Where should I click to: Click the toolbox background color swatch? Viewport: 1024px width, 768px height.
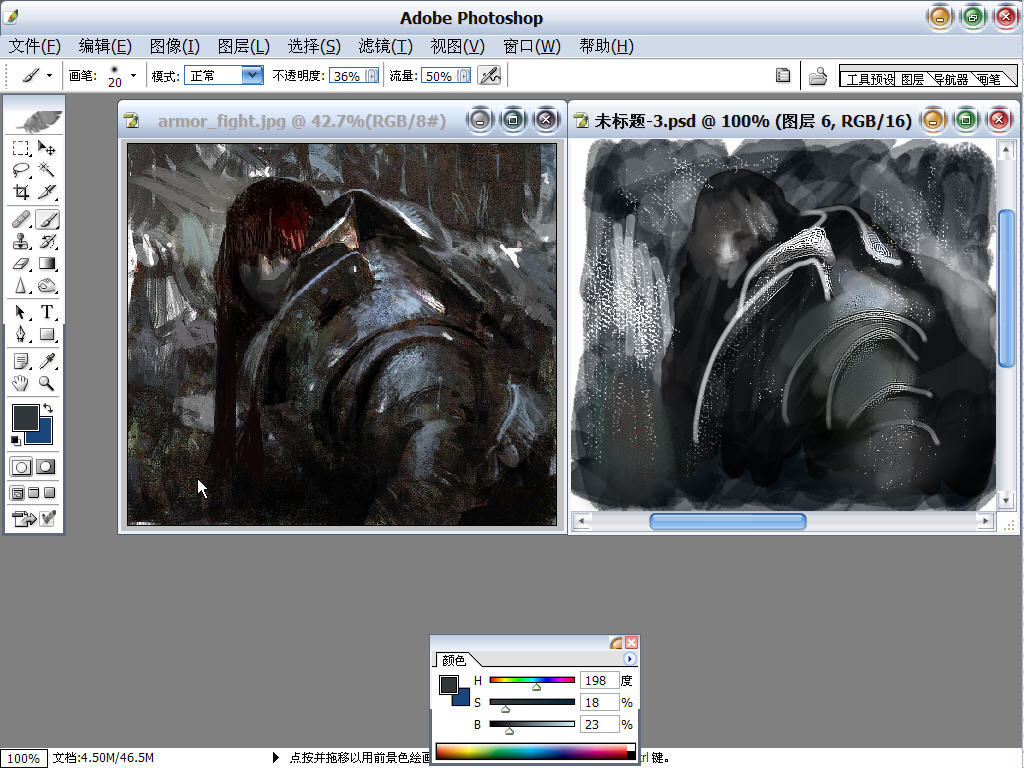click(44, 434)
